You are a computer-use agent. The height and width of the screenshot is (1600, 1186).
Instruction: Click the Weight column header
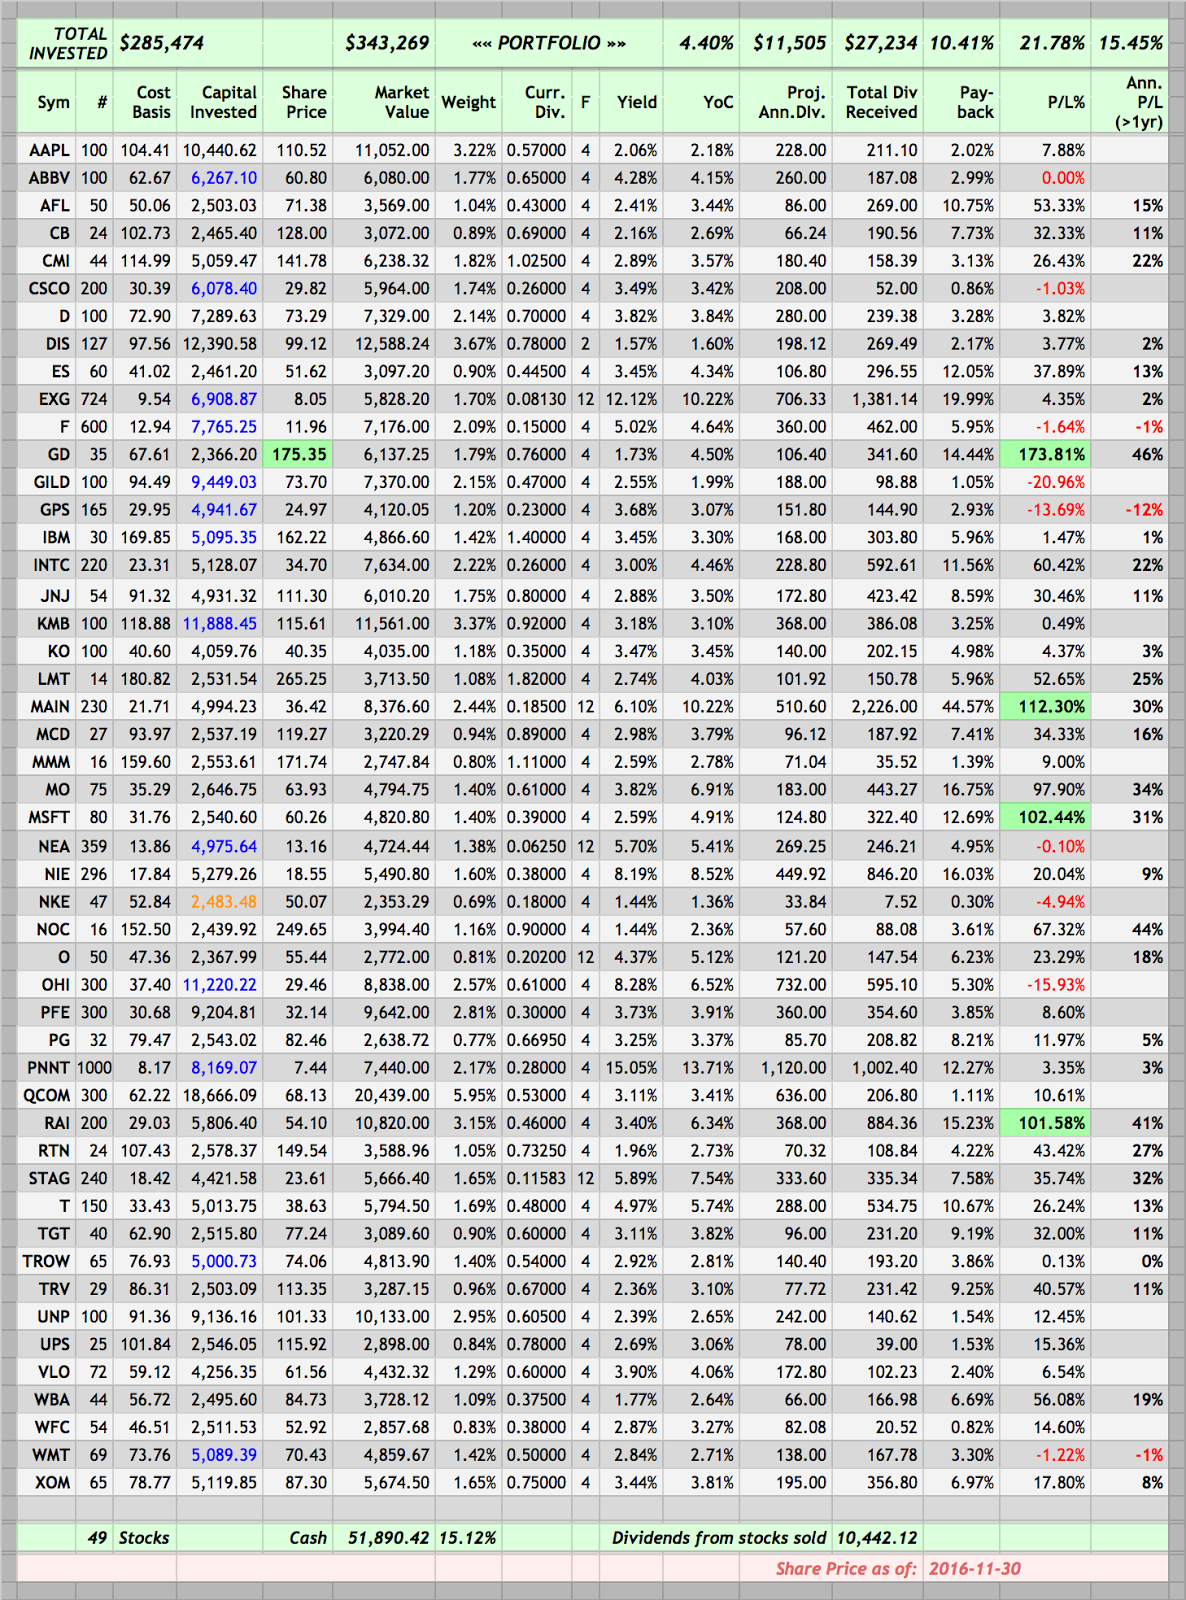(468, 102)
